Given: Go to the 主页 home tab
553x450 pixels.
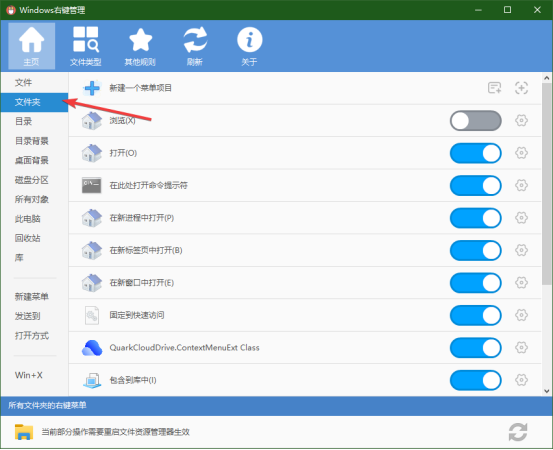Looking at the screenshot, I should [31, 46].
